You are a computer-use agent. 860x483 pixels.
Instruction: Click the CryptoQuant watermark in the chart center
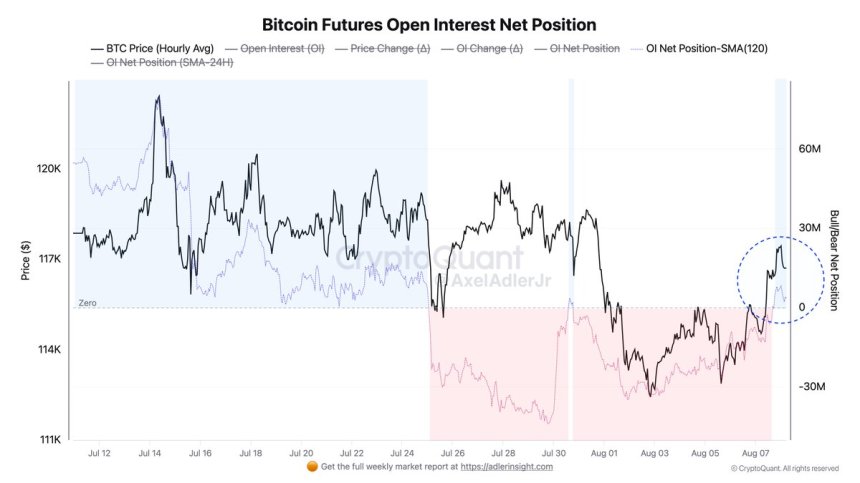pyautogui.click(x=428, y=257)
